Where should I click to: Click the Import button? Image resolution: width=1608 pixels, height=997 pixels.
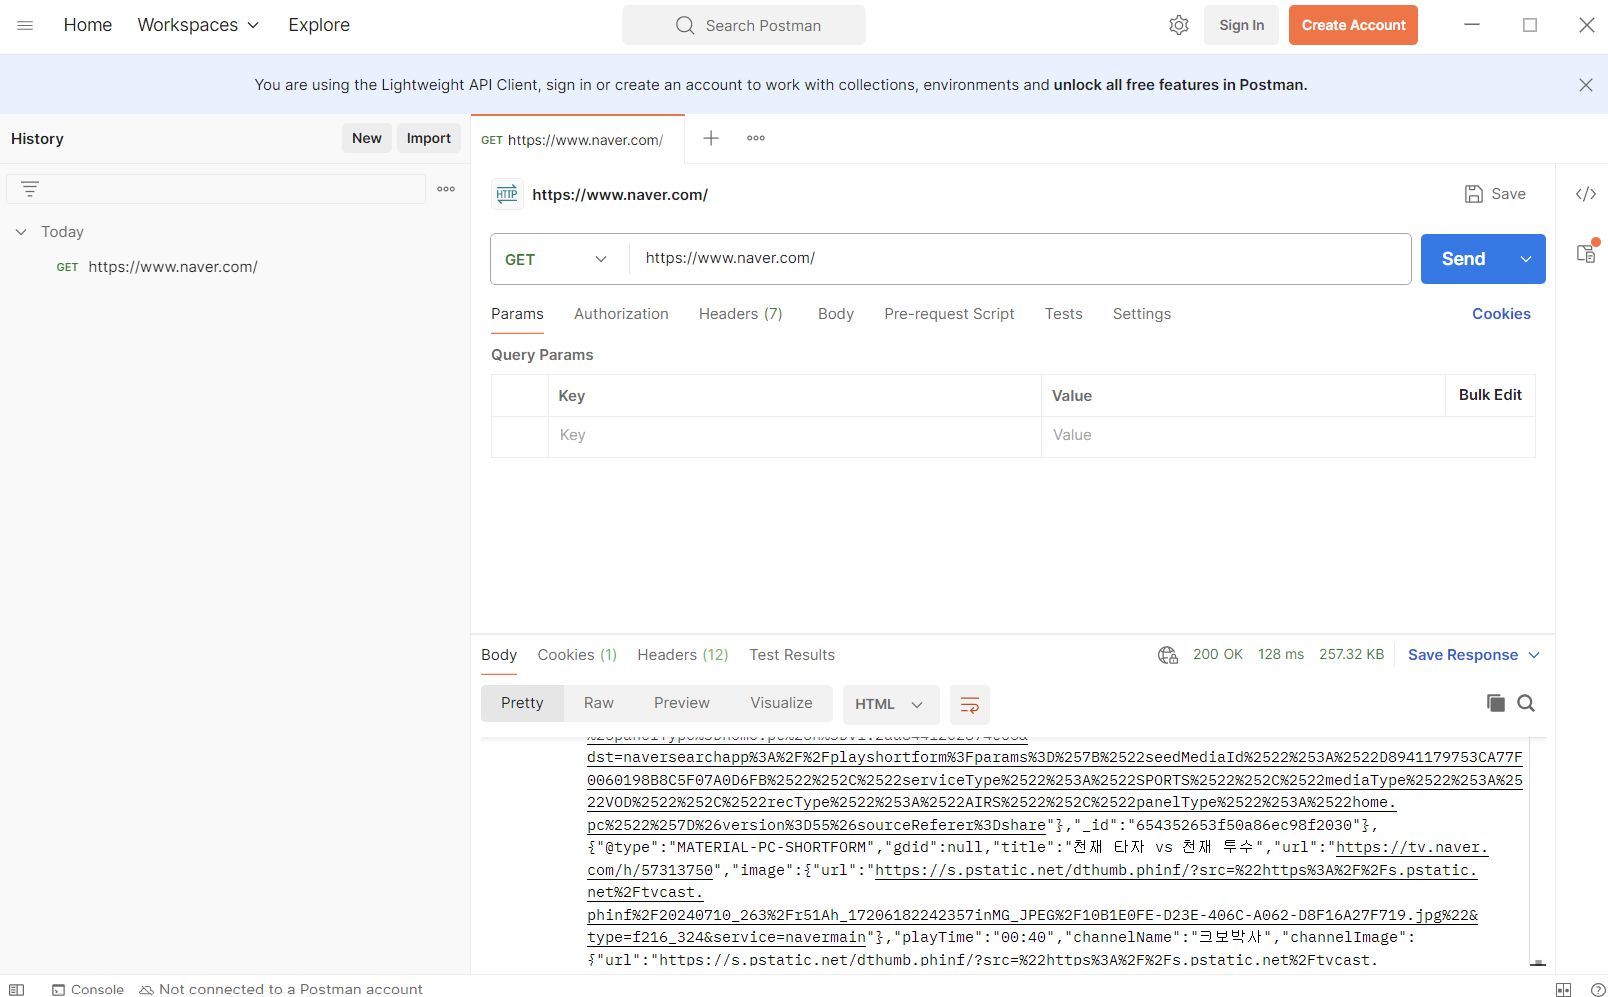(429, 138)
